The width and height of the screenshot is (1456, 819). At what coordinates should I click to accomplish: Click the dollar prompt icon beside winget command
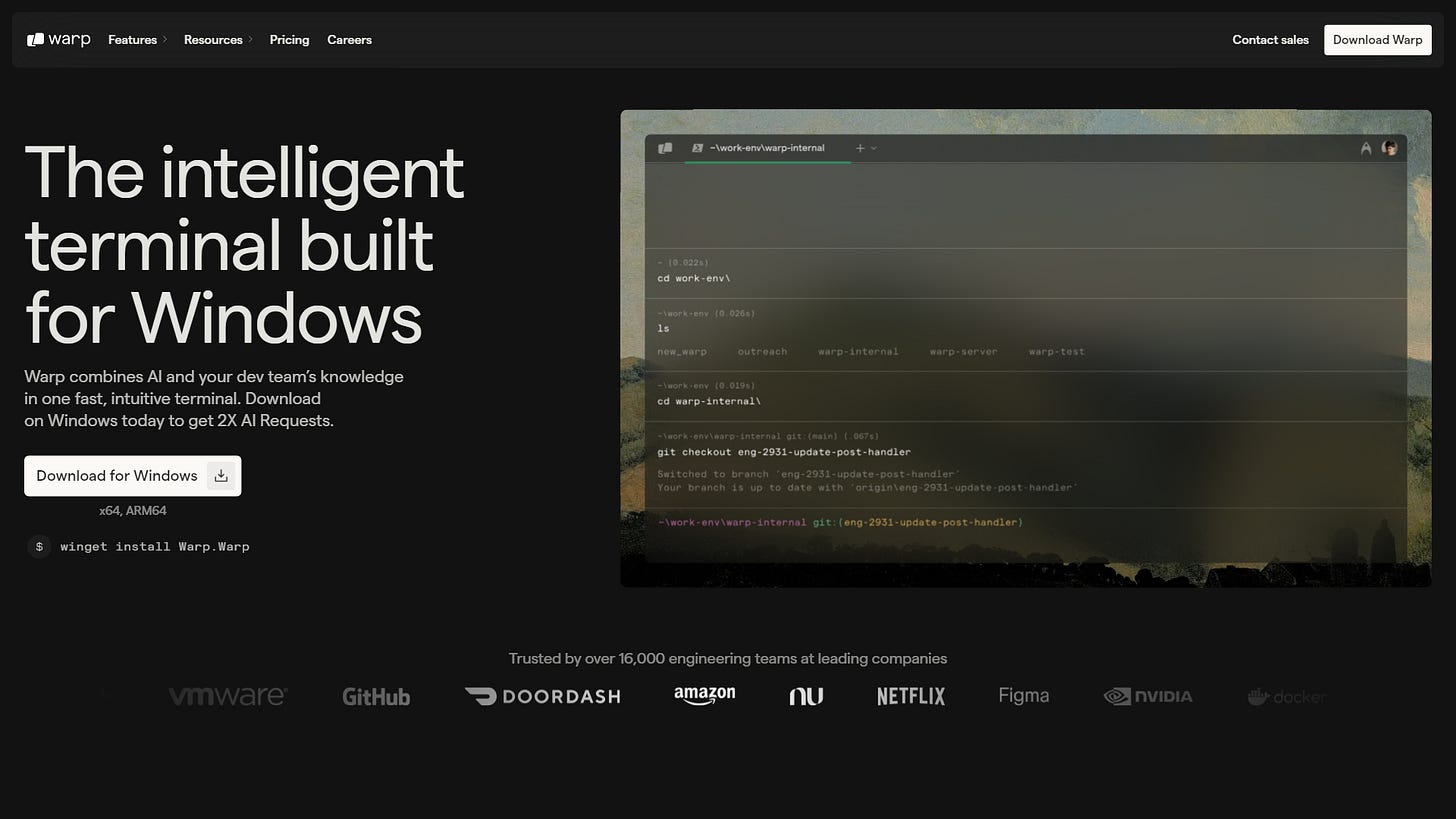tap(39, 546)
